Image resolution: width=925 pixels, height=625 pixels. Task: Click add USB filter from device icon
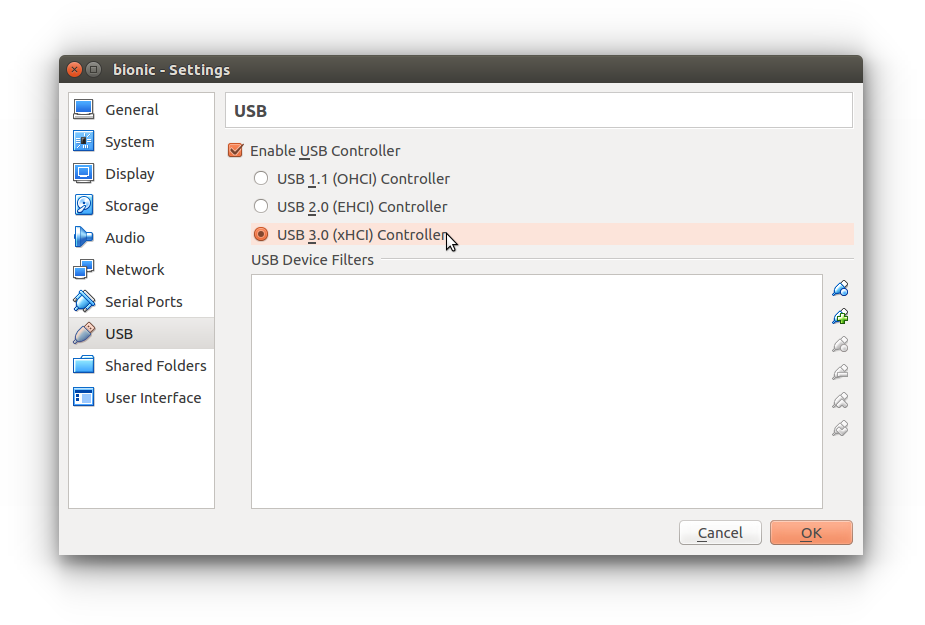[840, 317]
